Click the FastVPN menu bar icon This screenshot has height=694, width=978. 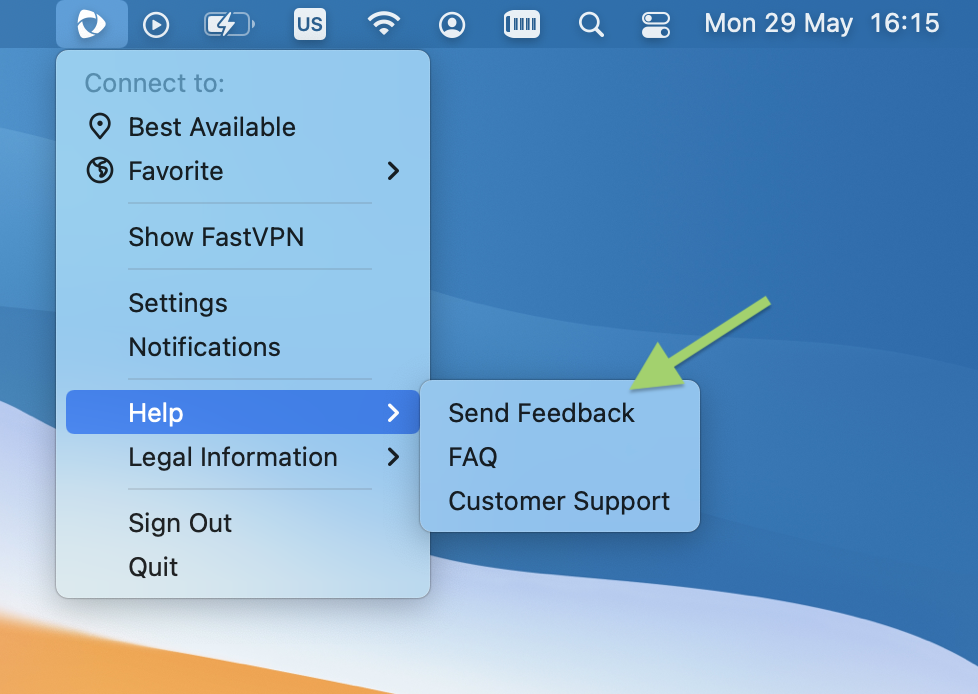tap(92, 24)
